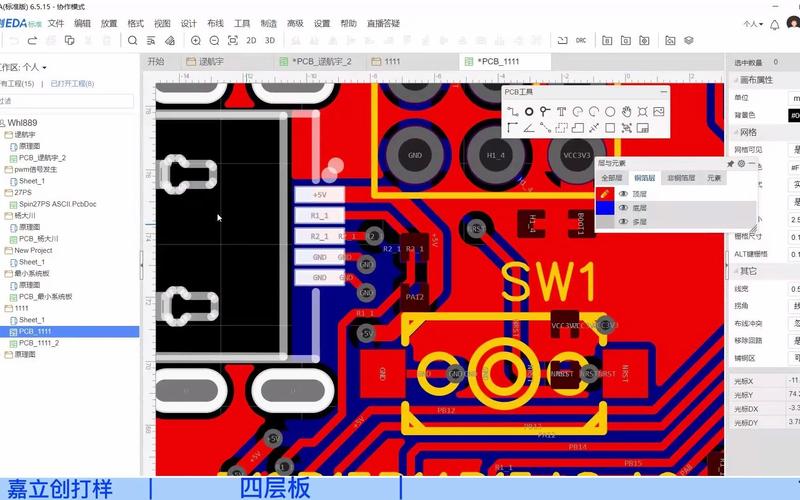Toggle visibility eye for 底层 layer

coord(623,208)
